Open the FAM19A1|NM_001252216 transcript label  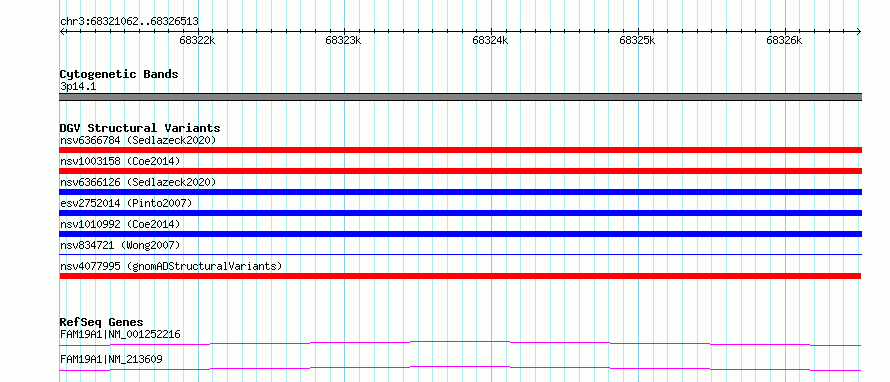click(120, 334)
